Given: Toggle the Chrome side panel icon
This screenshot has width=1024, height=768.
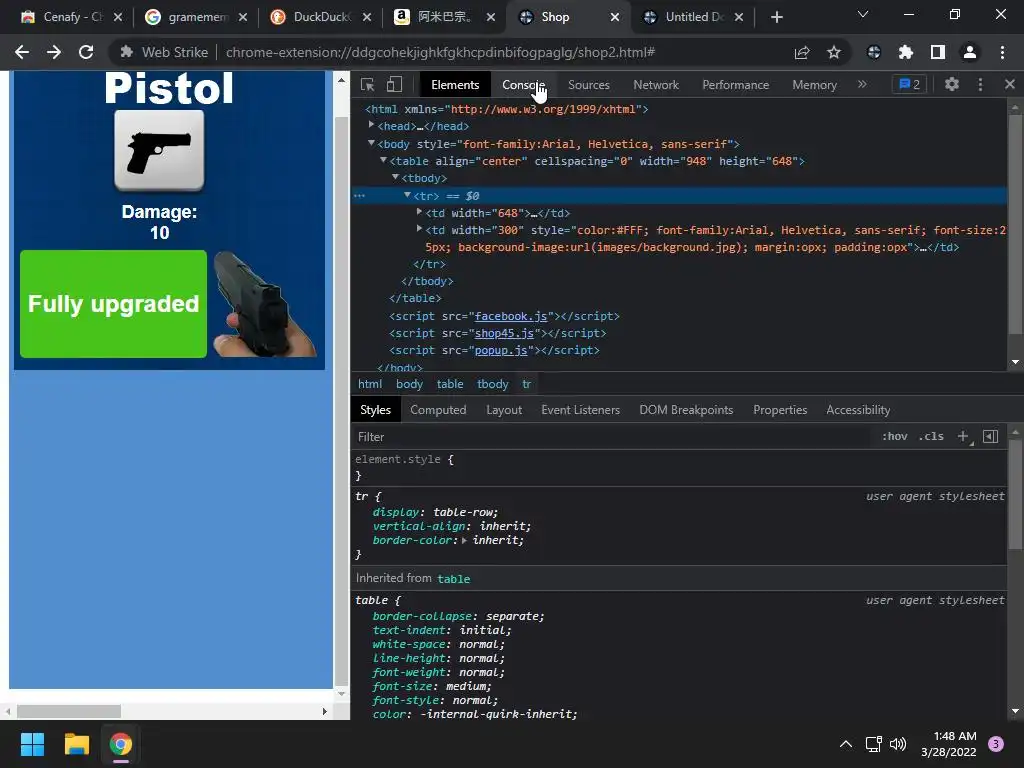Looking at the screenshot, I should click(x=938, y=52).
